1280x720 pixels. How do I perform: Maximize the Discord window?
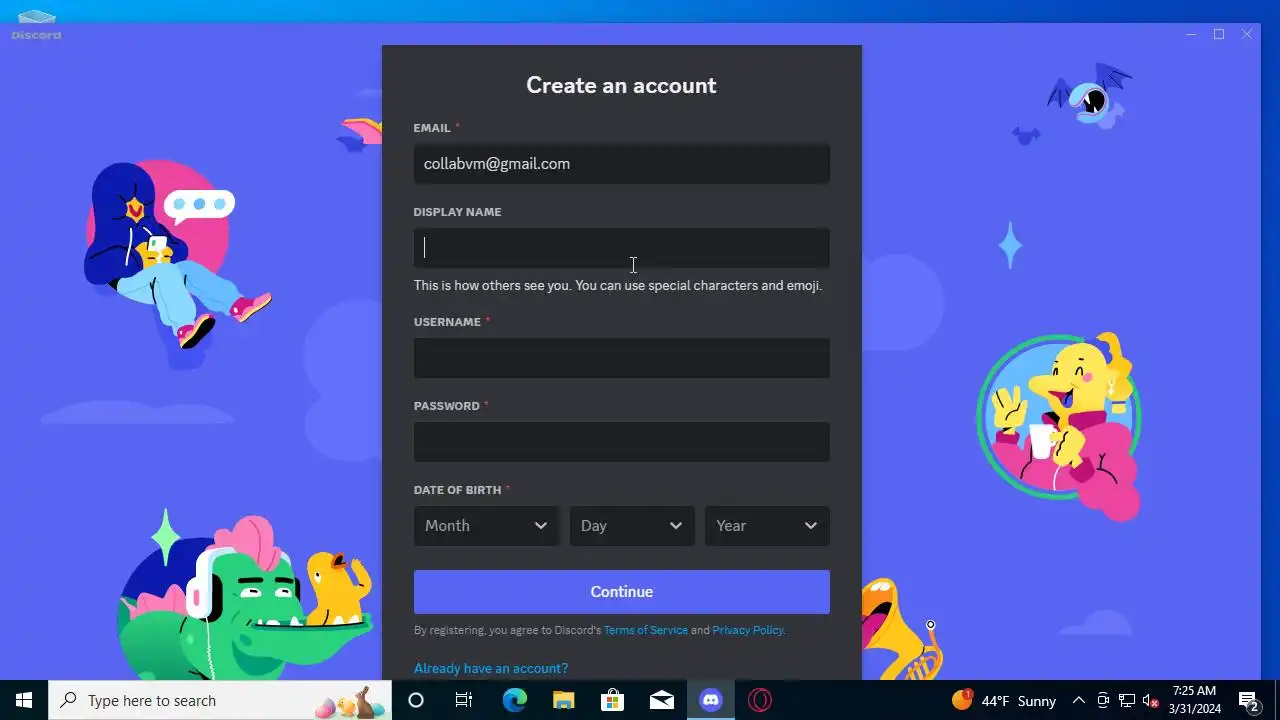(x=1219, y=34)
